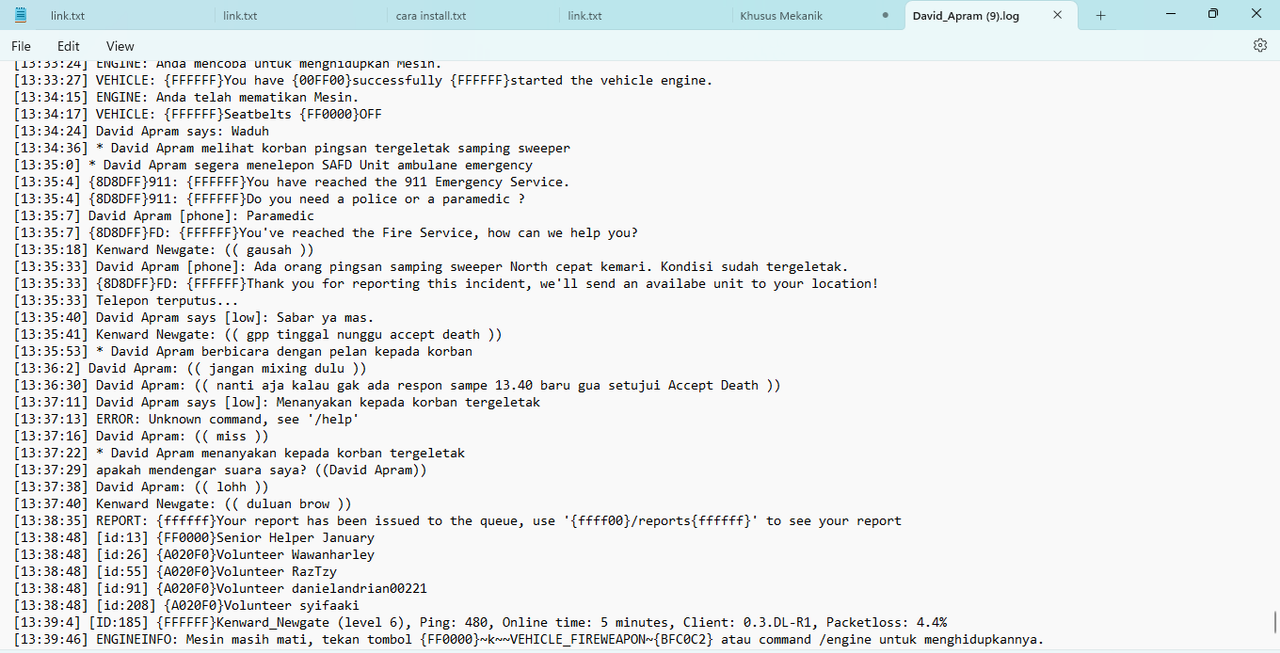1280x653 pixels.
Task: Click the line 'David Apram says: Waduh'
Action: (141, 131)
